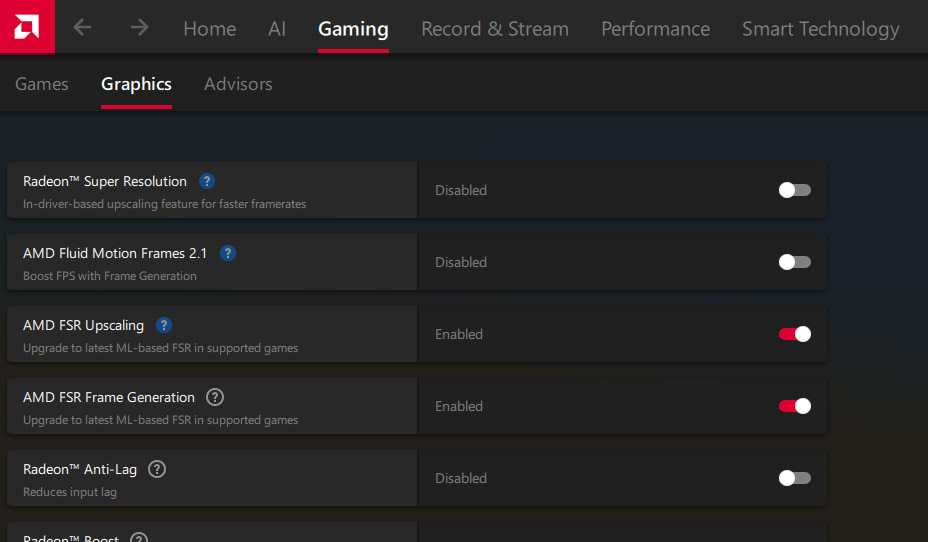Switch to the Home tab
Viewport: 928px width, 542px height.
210,29
